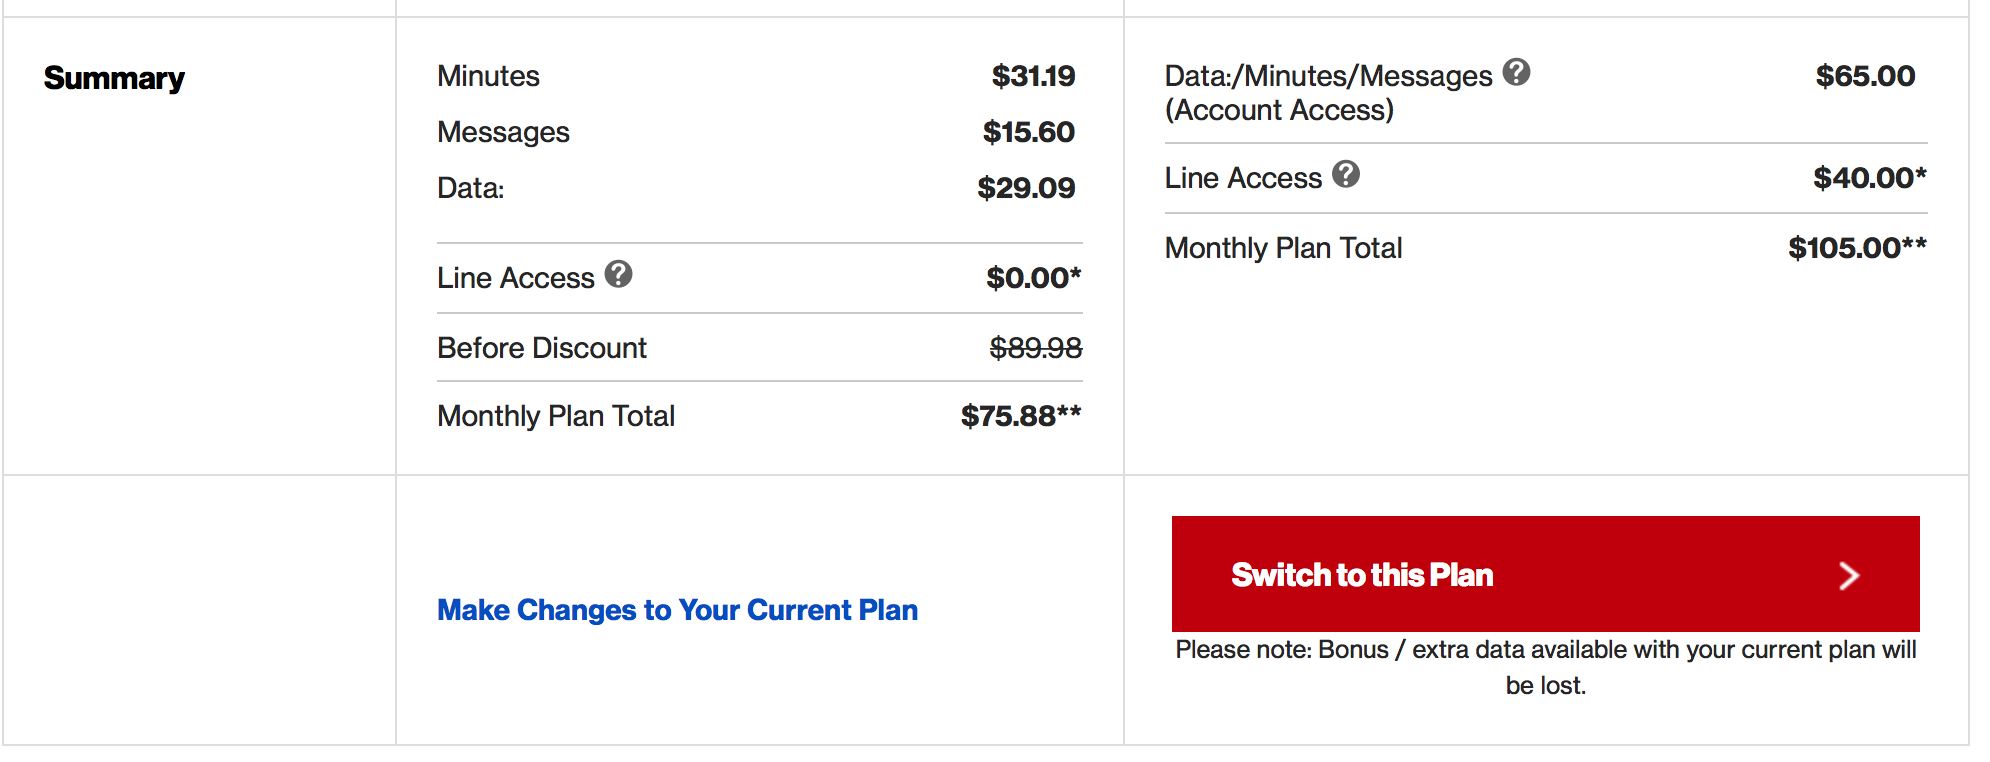
Task: Click the Data/Minutes/Messages Account Access label
Action: click(1328, 93)
